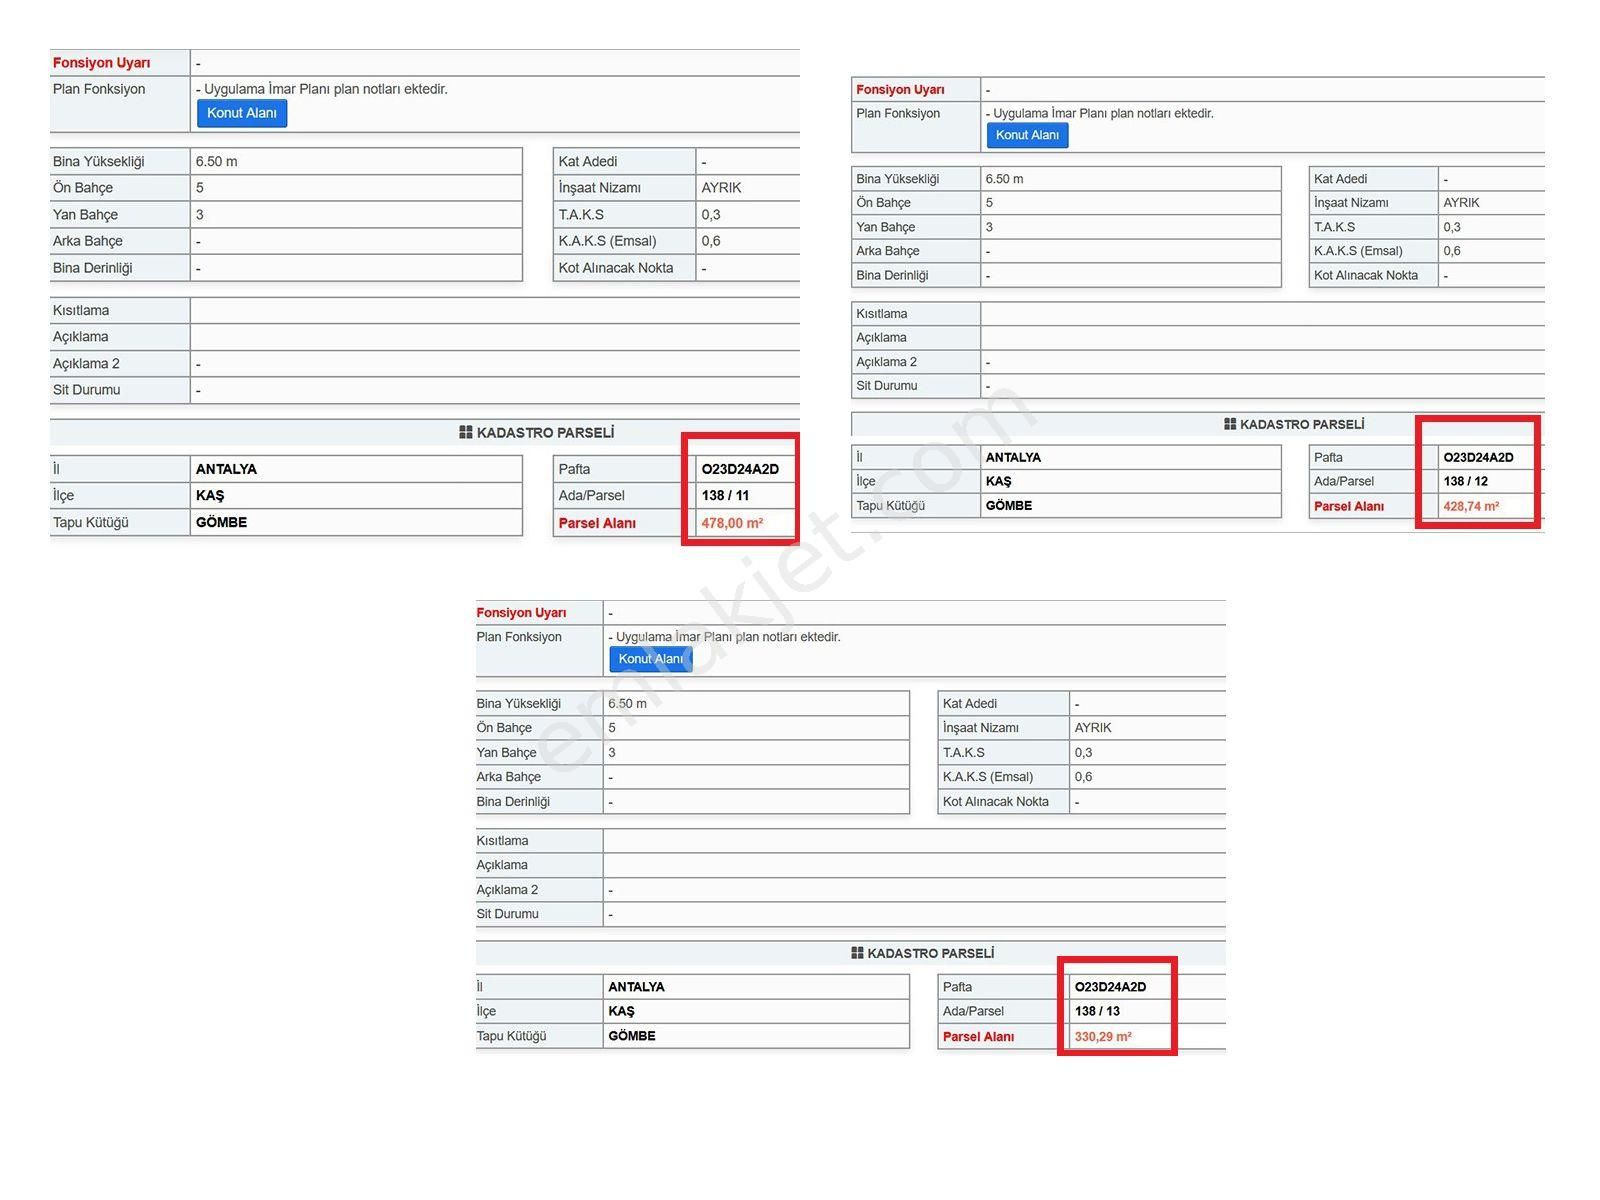Click Ön Bahçe value 5 in 138 / 11 record
1600x1200 pixels.
(200, 187)
